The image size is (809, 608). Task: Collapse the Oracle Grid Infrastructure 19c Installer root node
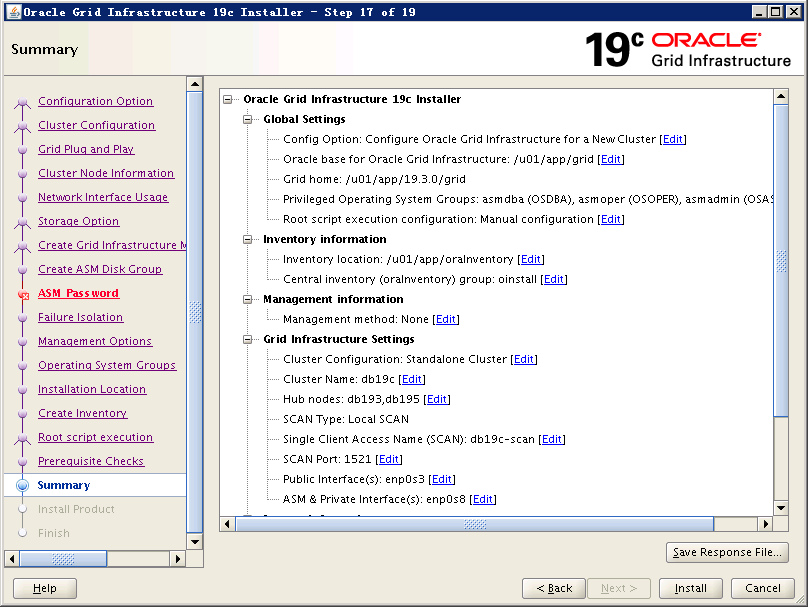click(228, 99)
